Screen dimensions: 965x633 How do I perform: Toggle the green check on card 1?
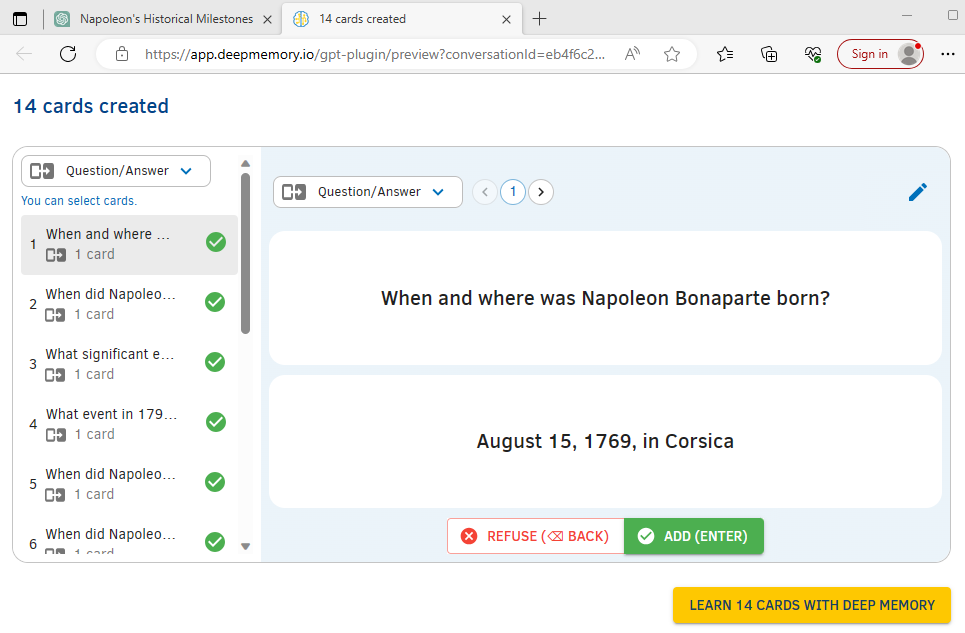point(215,242)
